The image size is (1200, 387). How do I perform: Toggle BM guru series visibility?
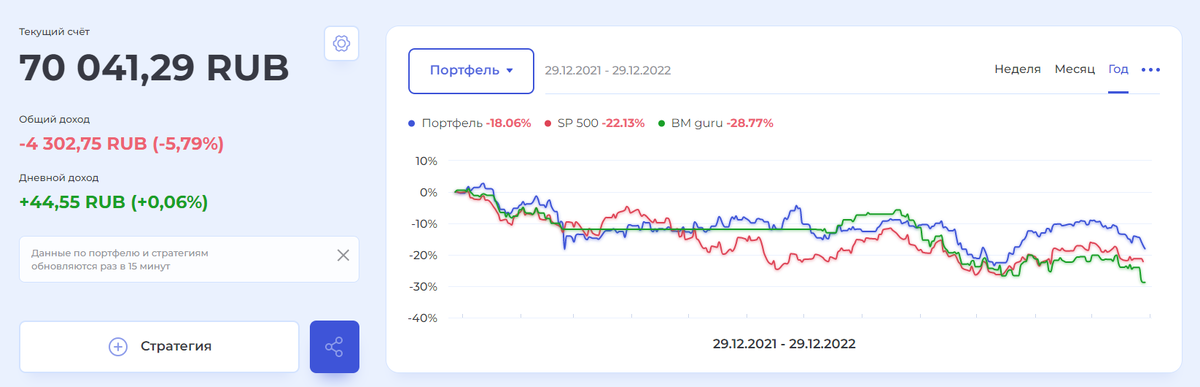click(715, 123)
